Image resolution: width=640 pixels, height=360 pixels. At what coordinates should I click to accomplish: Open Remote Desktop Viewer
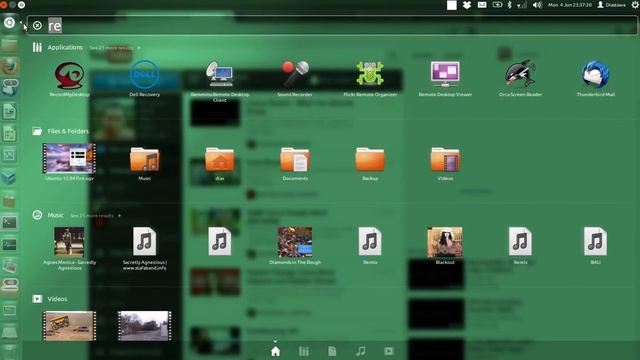coord(445,79)
